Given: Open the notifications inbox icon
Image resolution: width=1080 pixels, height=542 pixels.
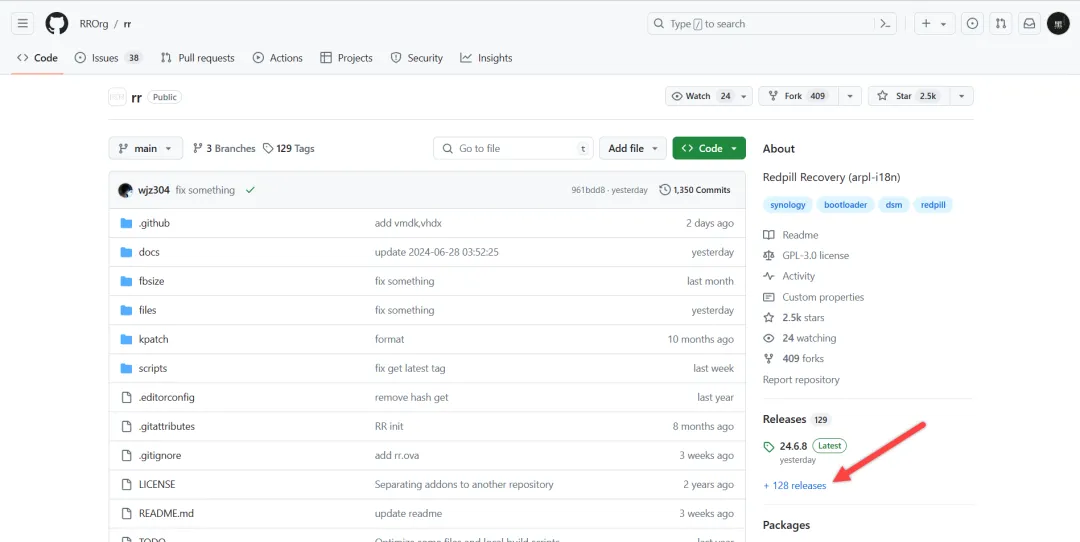Looking at the screenshot, I should tap(1029, 23).
